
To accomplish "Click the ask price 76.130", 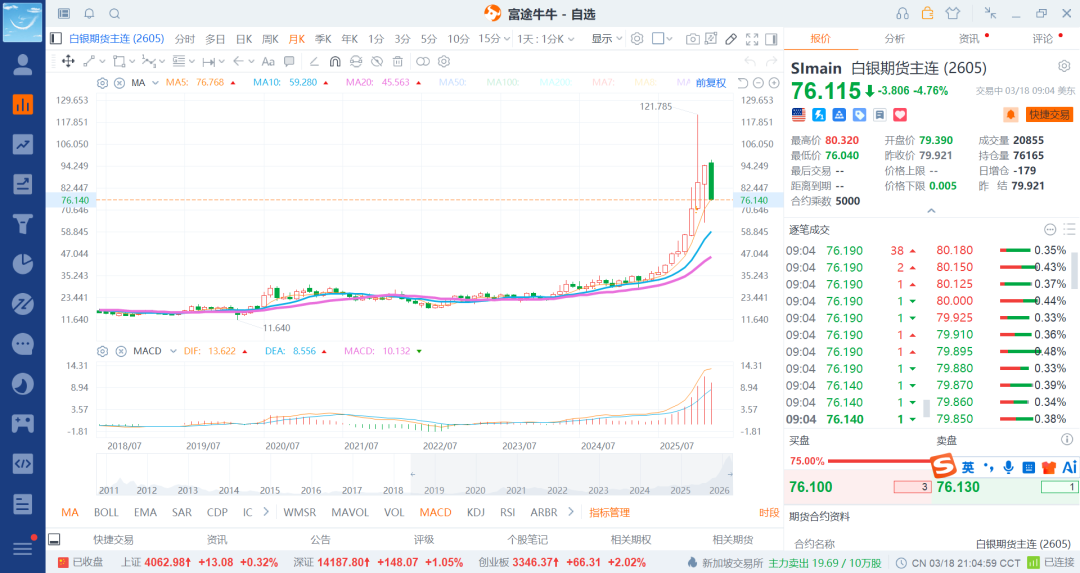I will [x=958, y=487].
